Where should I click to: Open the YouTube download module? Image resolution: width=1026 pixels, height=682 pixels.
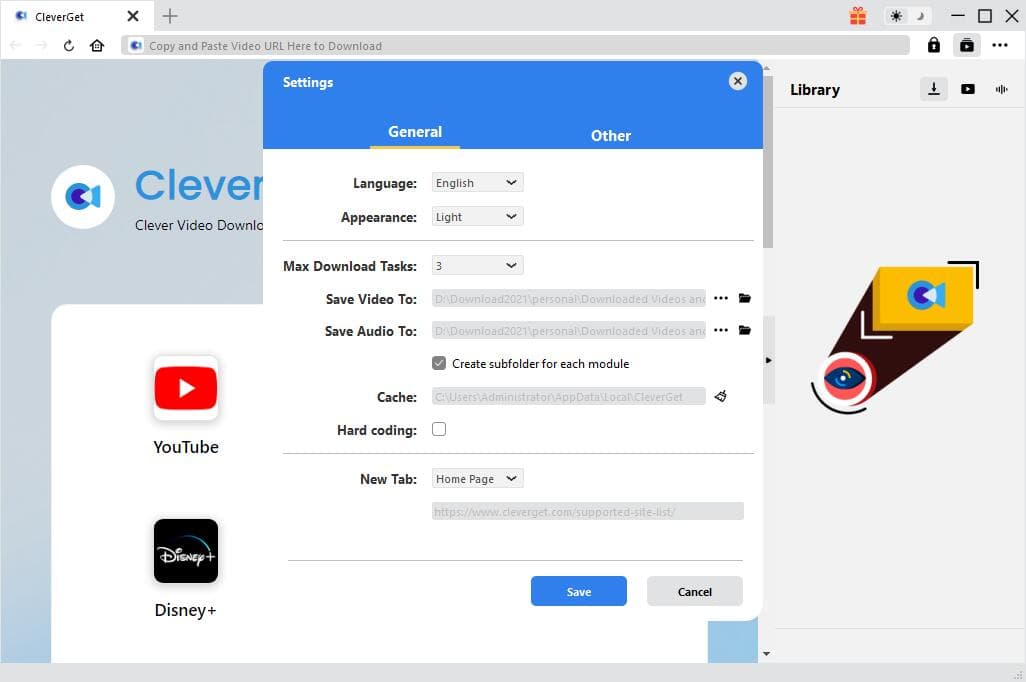[185, 388]
